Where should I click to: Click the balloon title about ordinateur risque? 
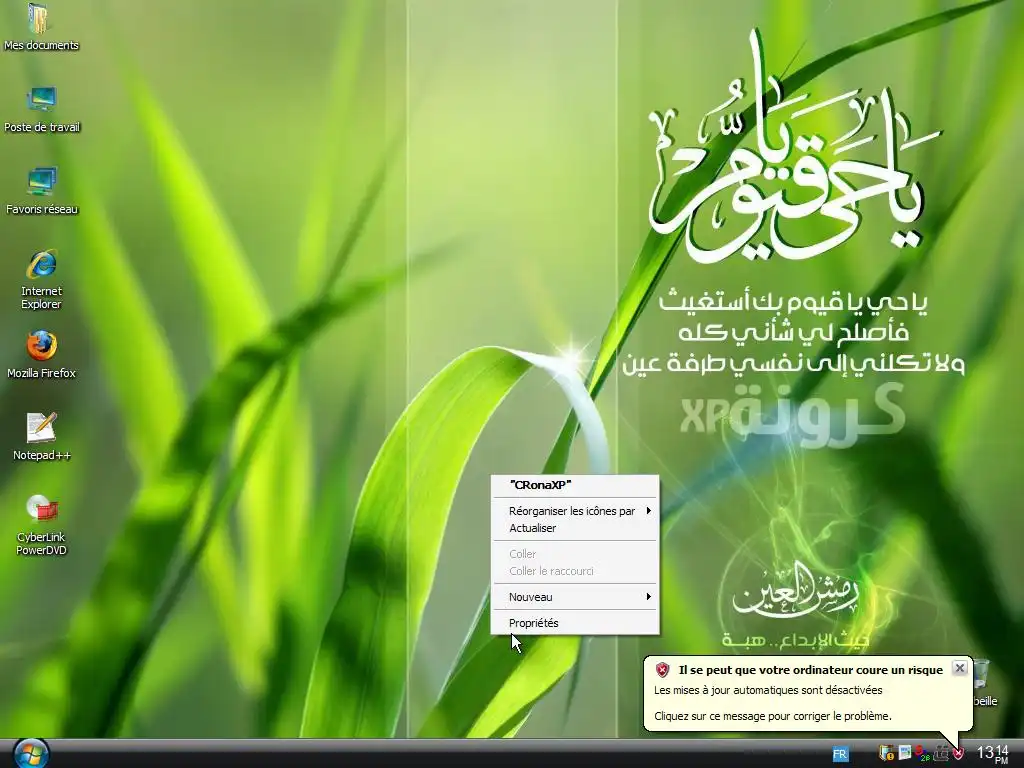(810, 670)
